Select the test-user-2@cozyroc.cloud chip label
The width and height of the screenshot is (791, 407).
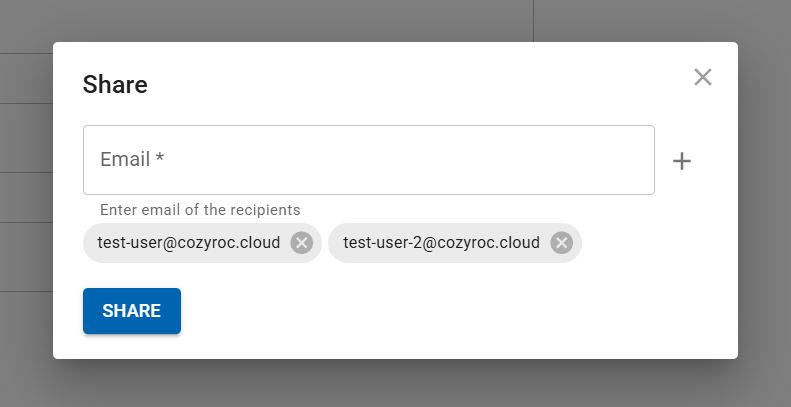pos(441,243)
